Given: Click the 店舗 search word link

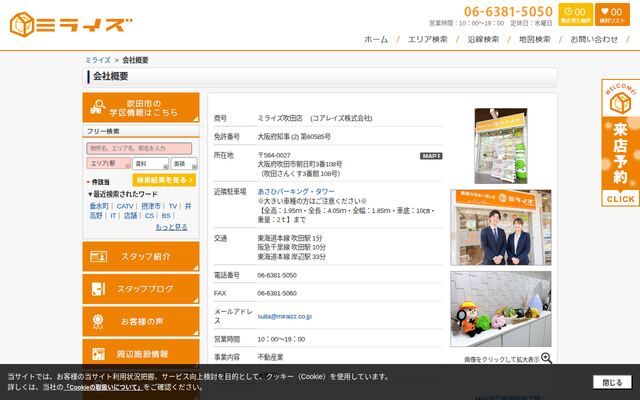Looking at the screenshot, I should coord(130,216).
